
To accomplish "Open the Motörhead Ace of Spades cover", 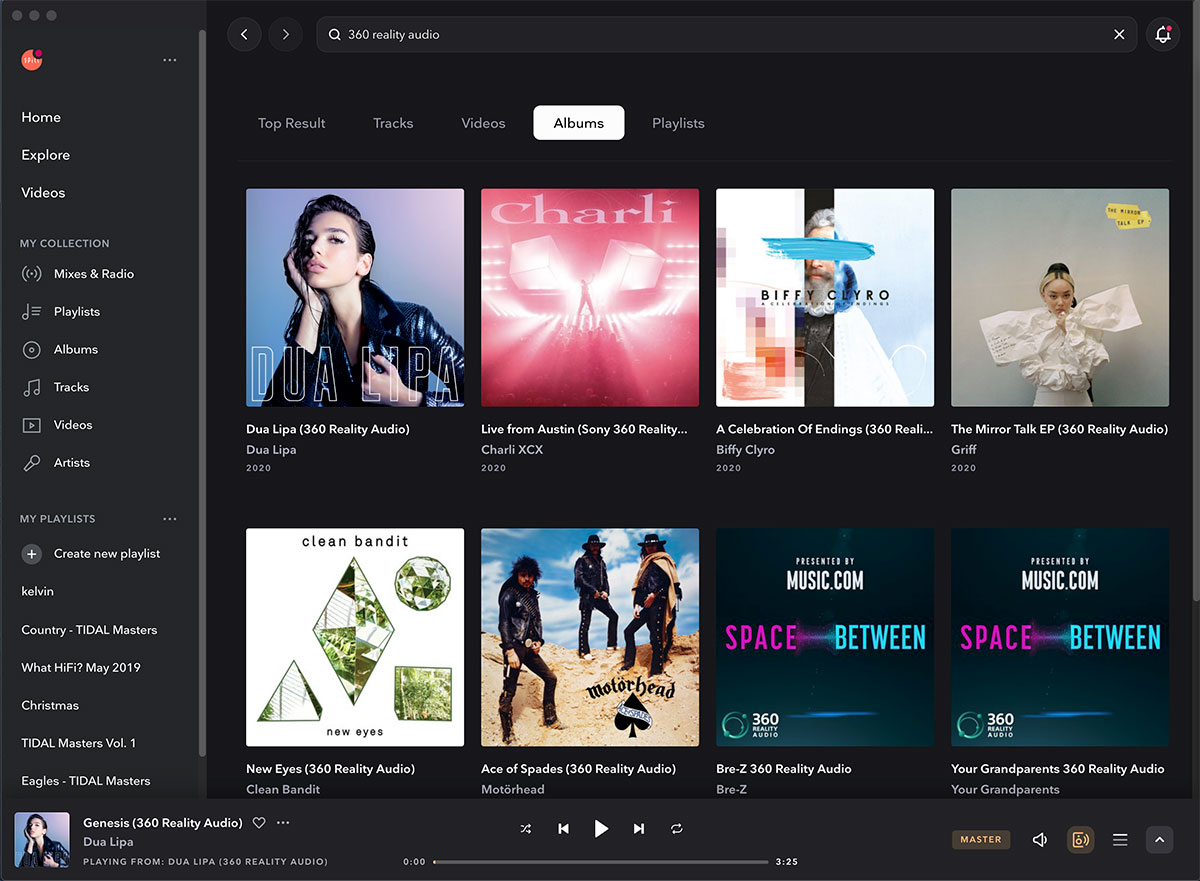I will pos(590,637).
